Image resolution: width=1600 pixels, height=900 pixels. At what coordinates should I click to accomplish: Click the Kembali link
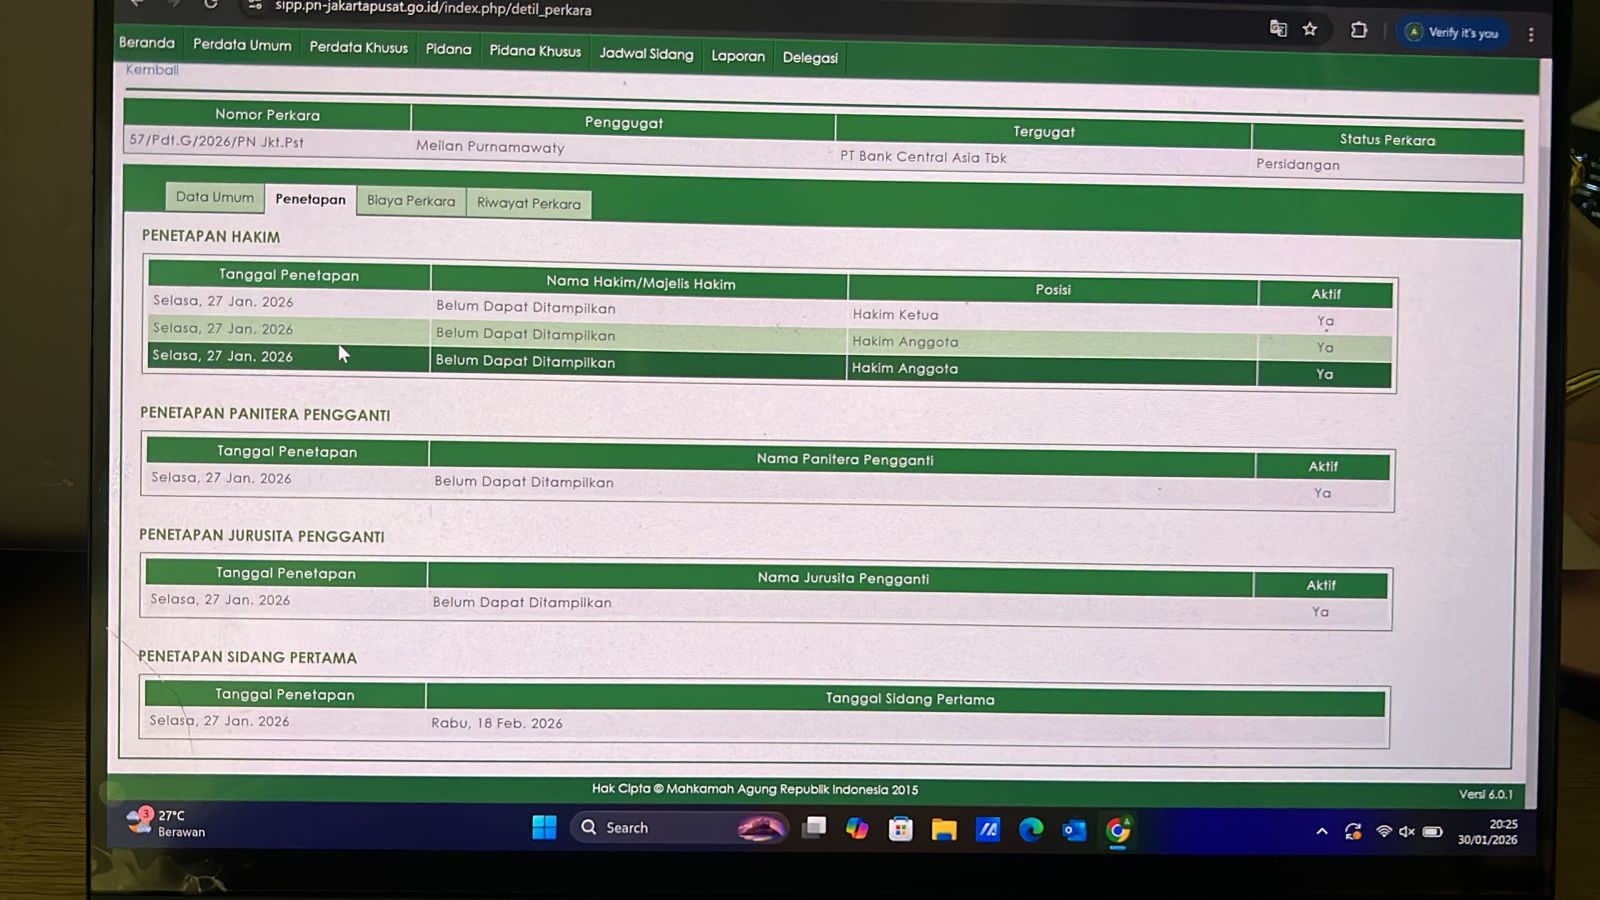coord(152,70)
